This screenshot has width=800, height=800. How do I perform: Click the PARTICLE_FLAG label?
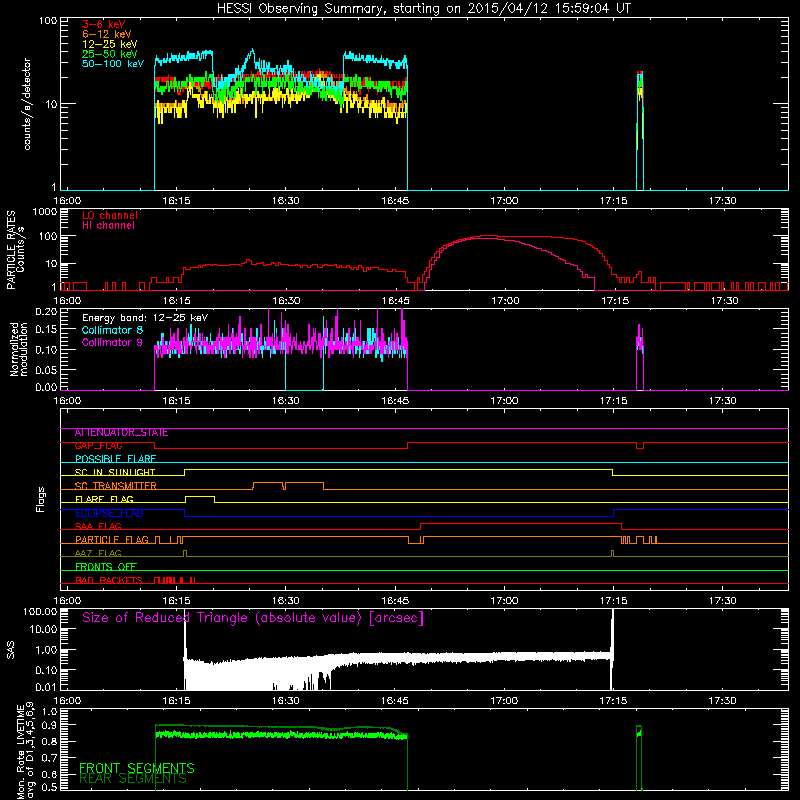(x=112, y=540)
